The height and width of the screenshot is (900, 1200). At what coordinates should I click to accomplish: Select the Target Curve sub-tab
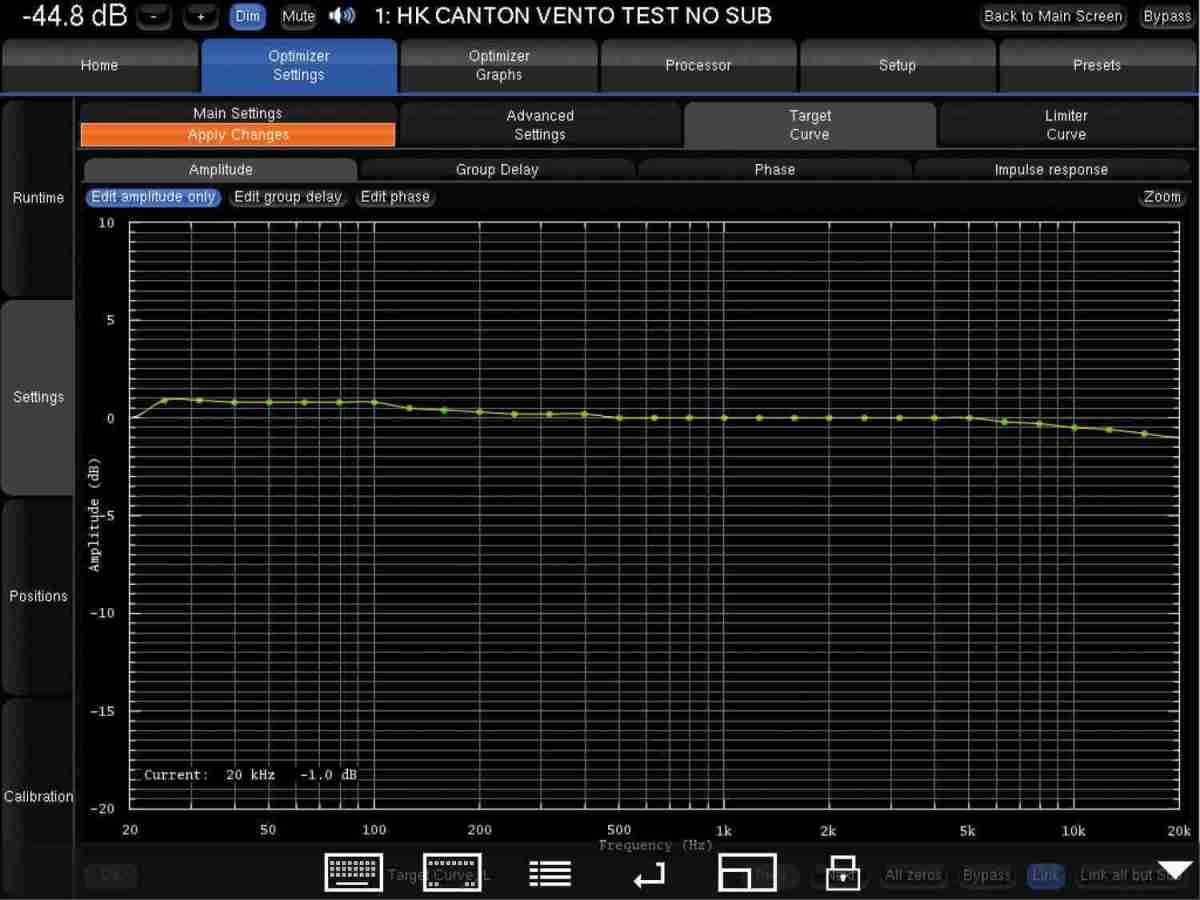coord(810,125)
